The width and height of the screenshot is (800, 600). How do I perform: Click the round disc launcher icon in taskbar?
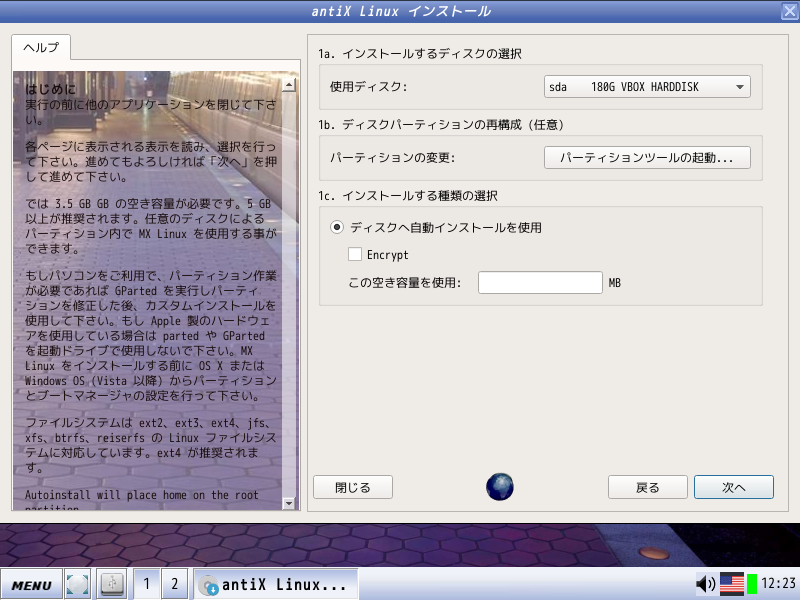[x=78, y=585]
